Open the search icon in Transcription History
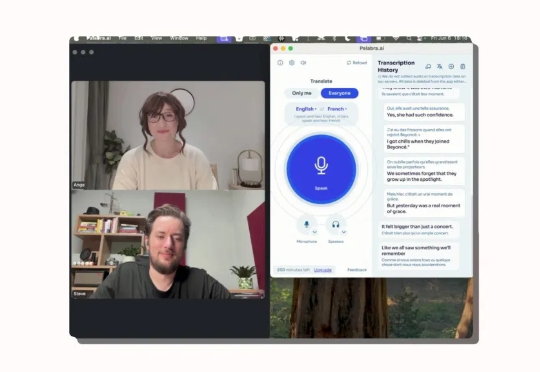This screenshot has width=540, height=372. pyautogui.click(x=428, y=66)
